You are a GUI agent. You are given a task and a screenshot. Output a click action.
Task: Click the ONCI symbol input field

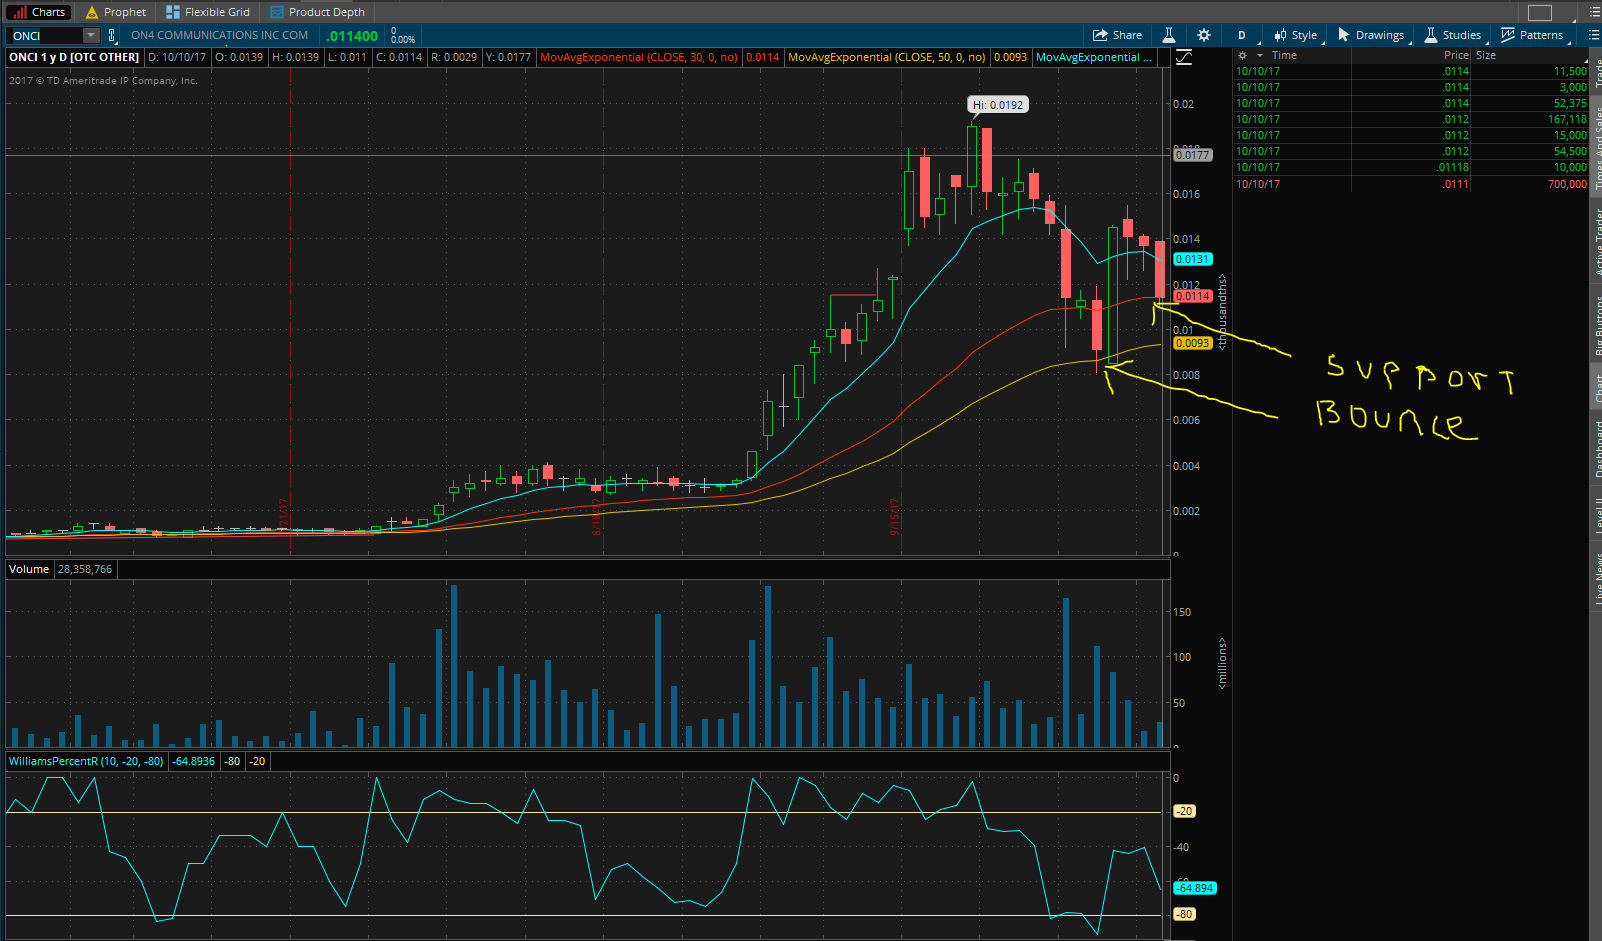coord(45,36)
